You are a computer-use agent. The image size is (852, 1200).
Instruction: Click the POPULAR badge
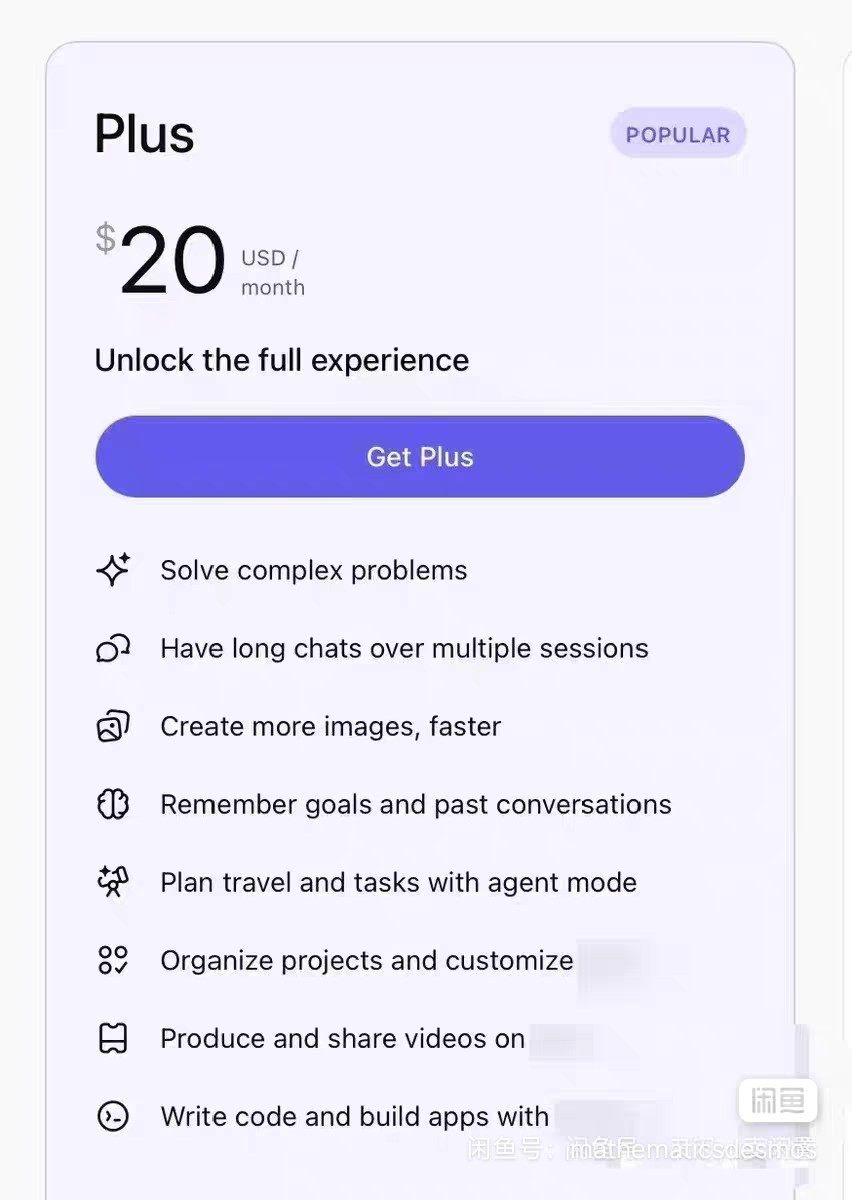pyautogui.click(x=678, y=135)
